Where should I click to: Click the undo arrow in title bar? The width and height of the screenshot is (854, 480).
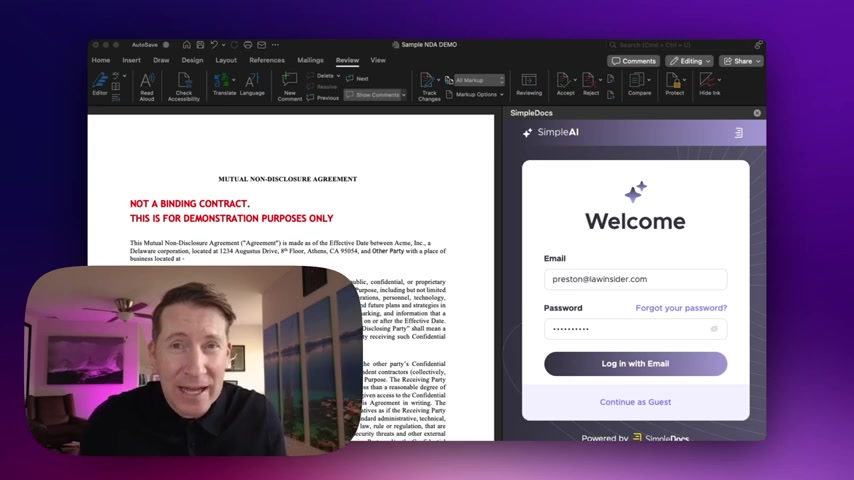(x=214, y=45)
